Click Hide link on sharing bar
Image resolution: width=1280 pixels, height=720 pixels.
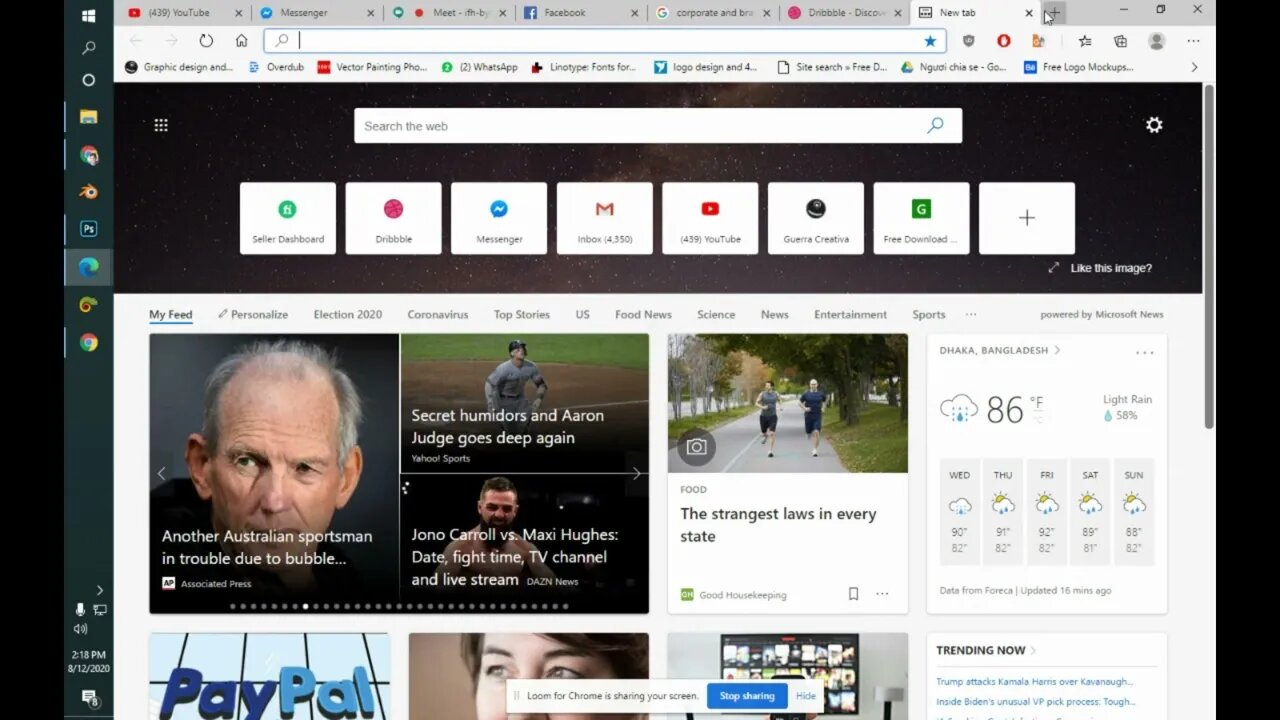click(x=806, y=696)
